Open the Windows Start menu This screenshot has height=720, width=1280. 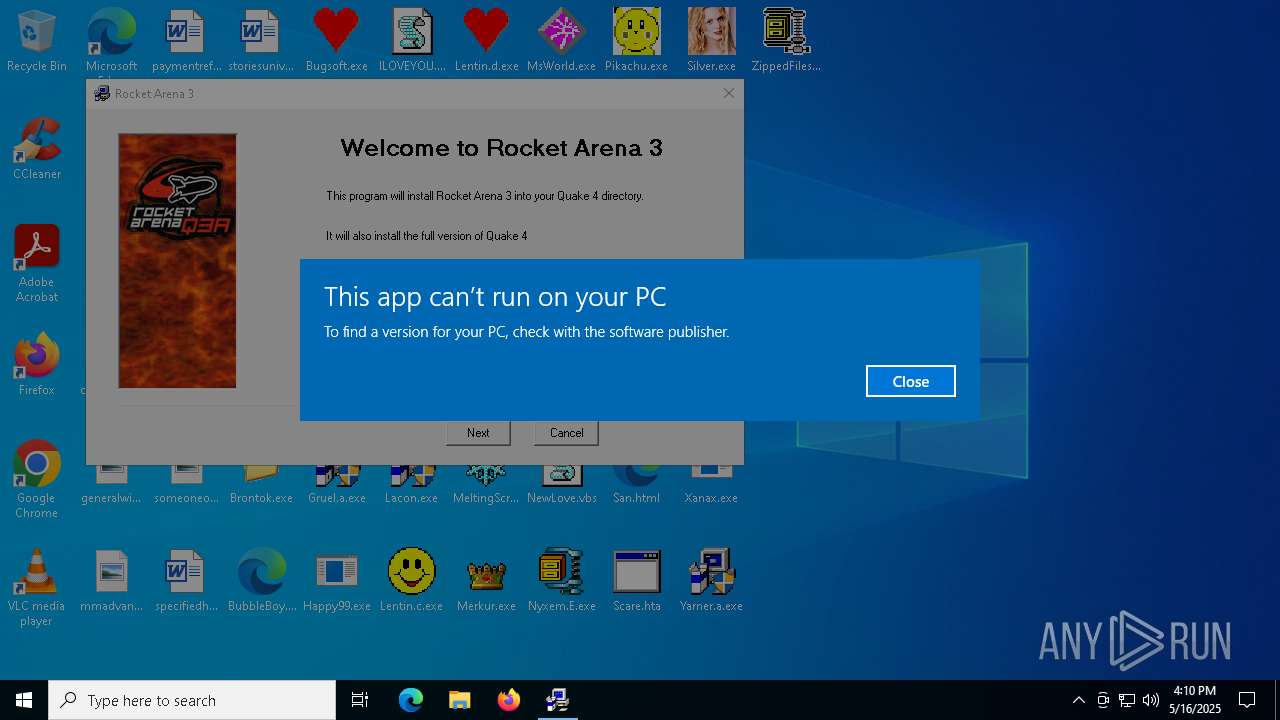[24, 700]
